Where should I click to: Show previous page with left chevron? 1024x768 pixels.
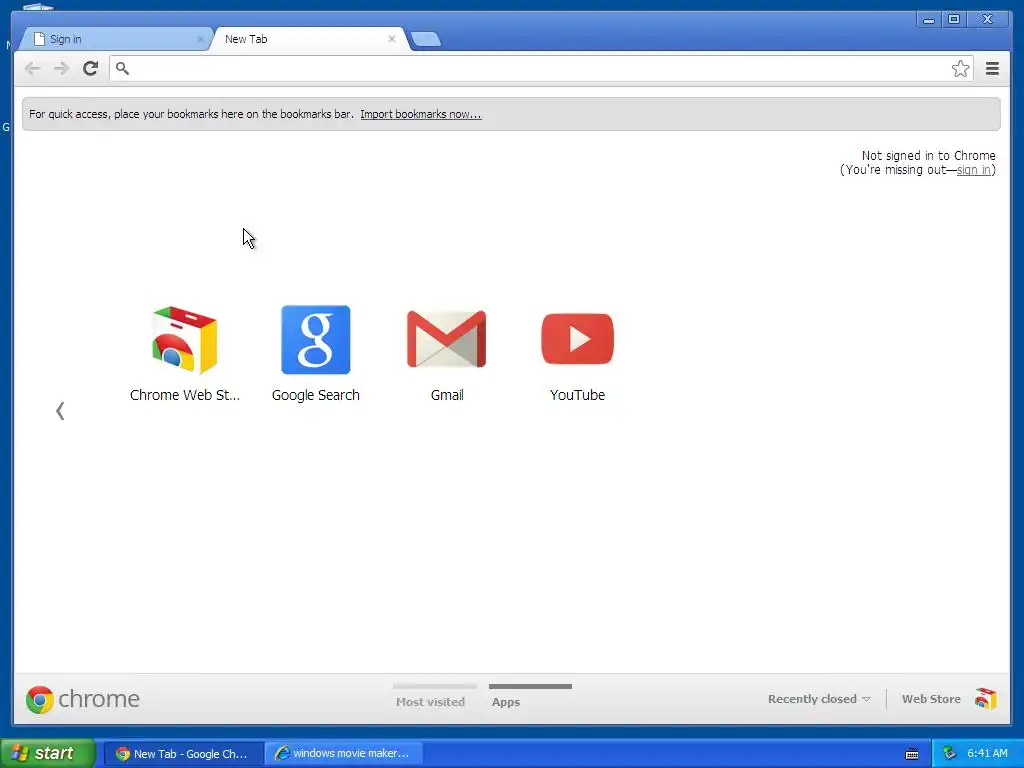coord(60,411)
